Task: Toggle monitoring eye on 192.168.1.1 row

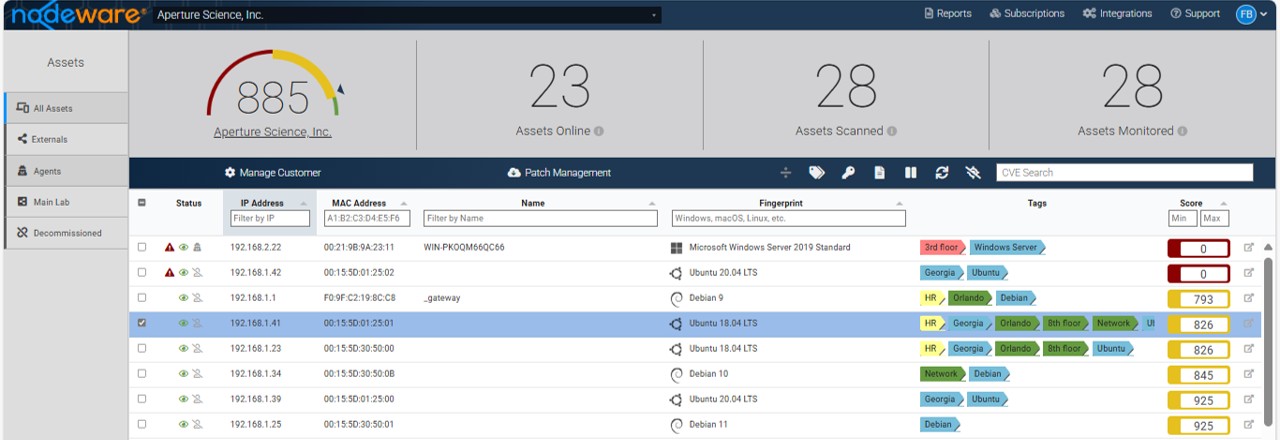Action: pyautogui.click(x=184, y=297)
